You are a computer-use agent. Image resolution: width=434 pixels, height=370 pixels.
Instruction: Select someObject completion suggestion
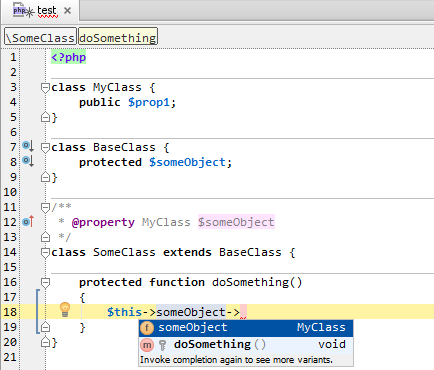click(246, 328)
